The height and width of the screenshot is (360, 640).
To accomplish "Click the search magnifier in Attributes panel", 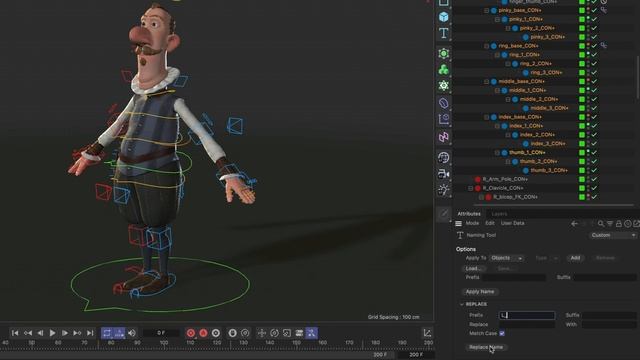I will (601, 224).
